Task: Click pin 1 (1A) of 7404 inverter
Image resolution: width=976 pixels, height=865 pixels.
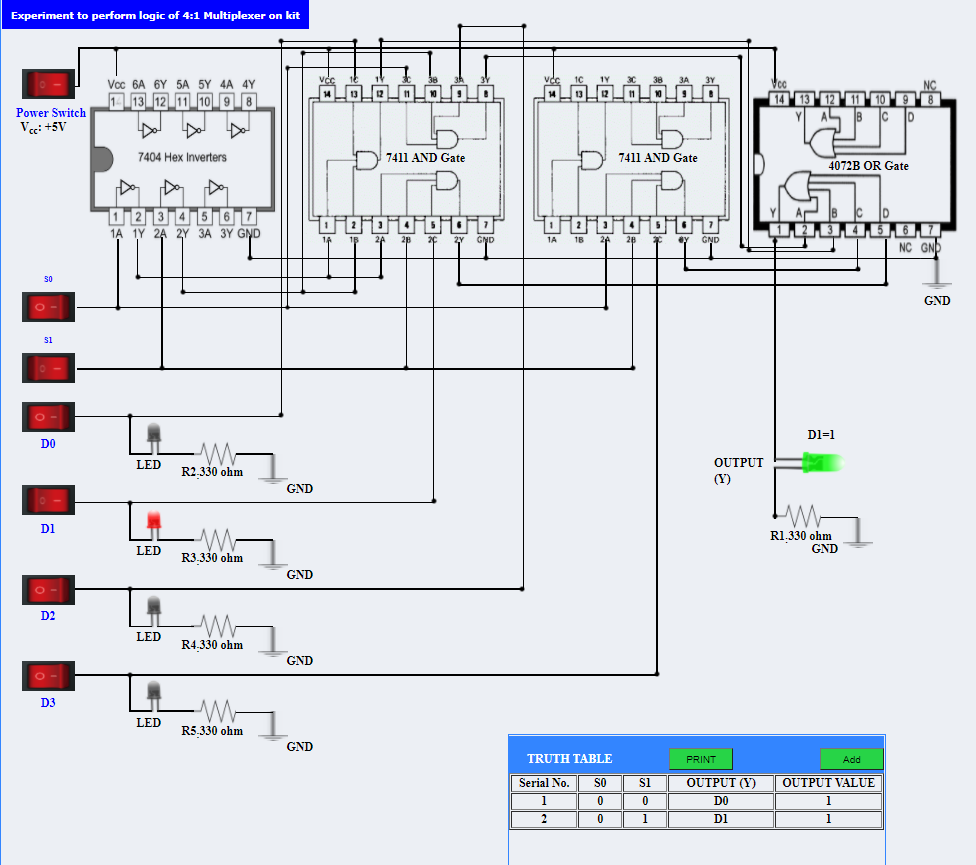Action: [116, 217]
